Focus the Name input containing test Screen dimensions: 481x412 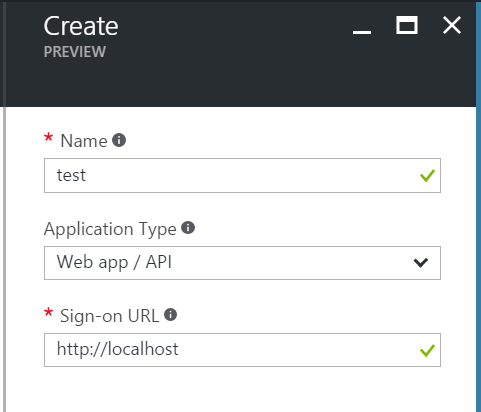[242, 175]
